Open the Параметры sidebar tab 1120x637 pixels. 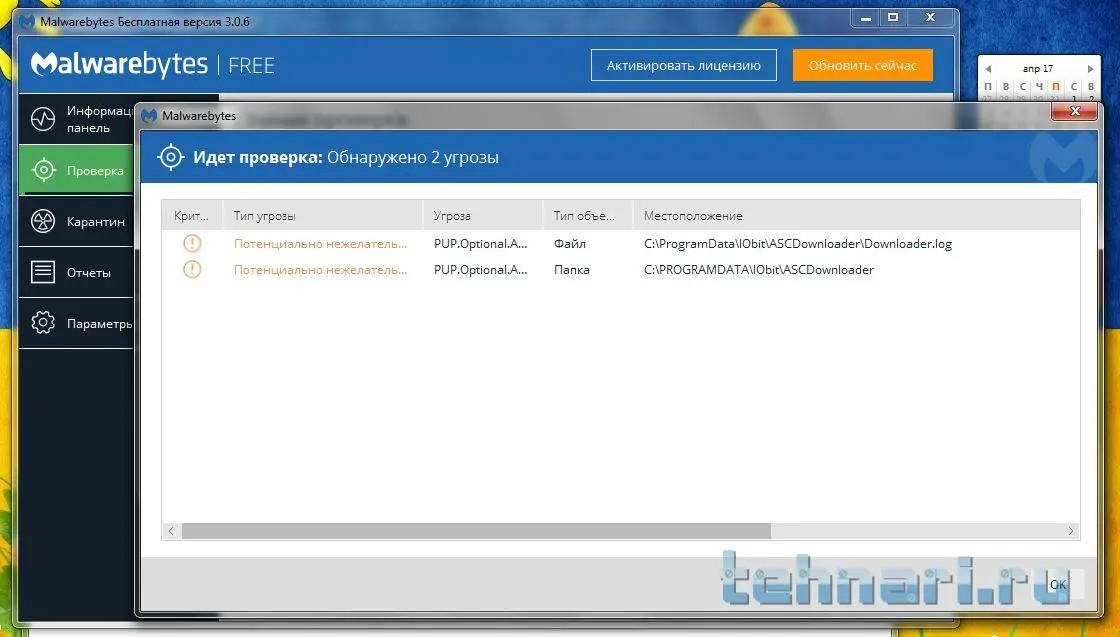tap(76, 323)
